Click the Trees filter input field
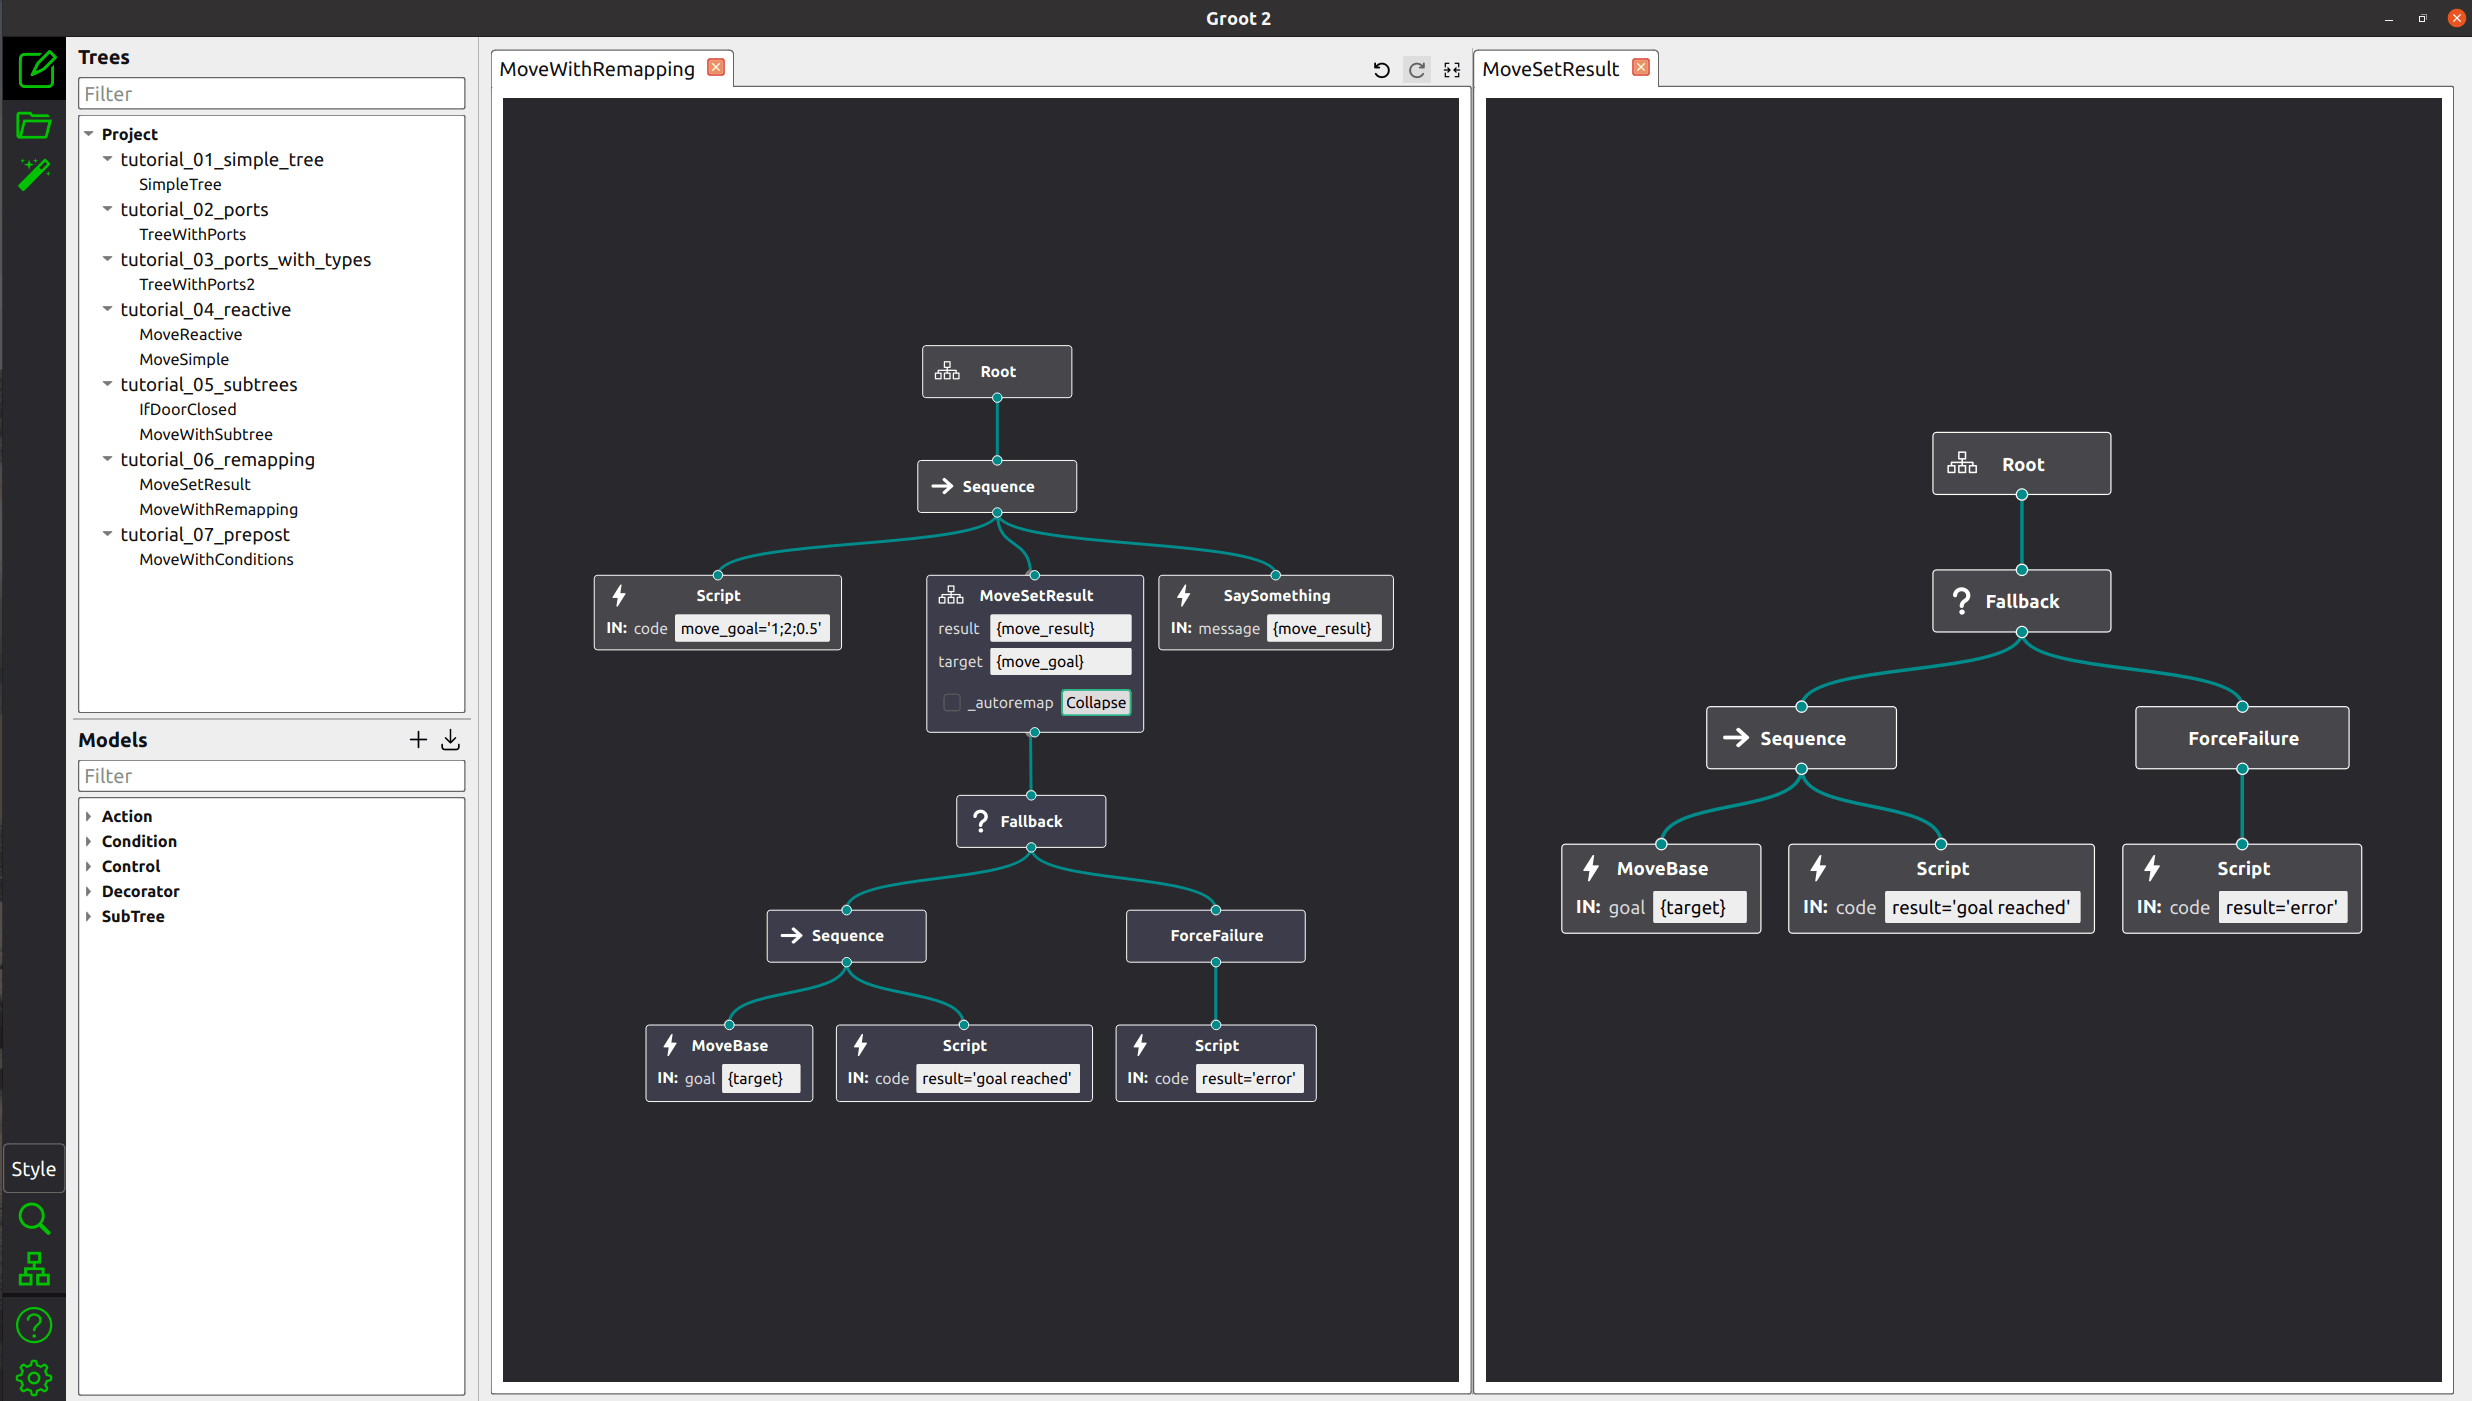The image size is (2472, 1401). (271, 94)
